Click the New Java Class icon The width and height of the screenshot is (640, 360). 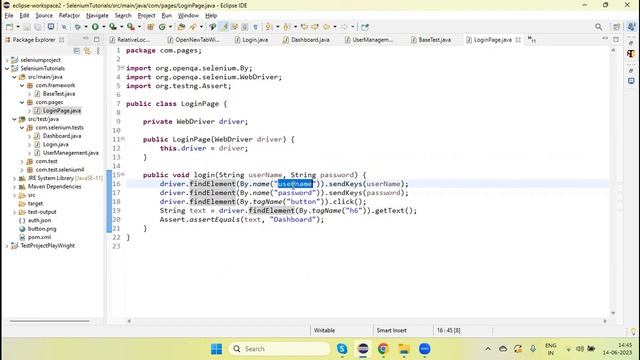tap(162, 27)
